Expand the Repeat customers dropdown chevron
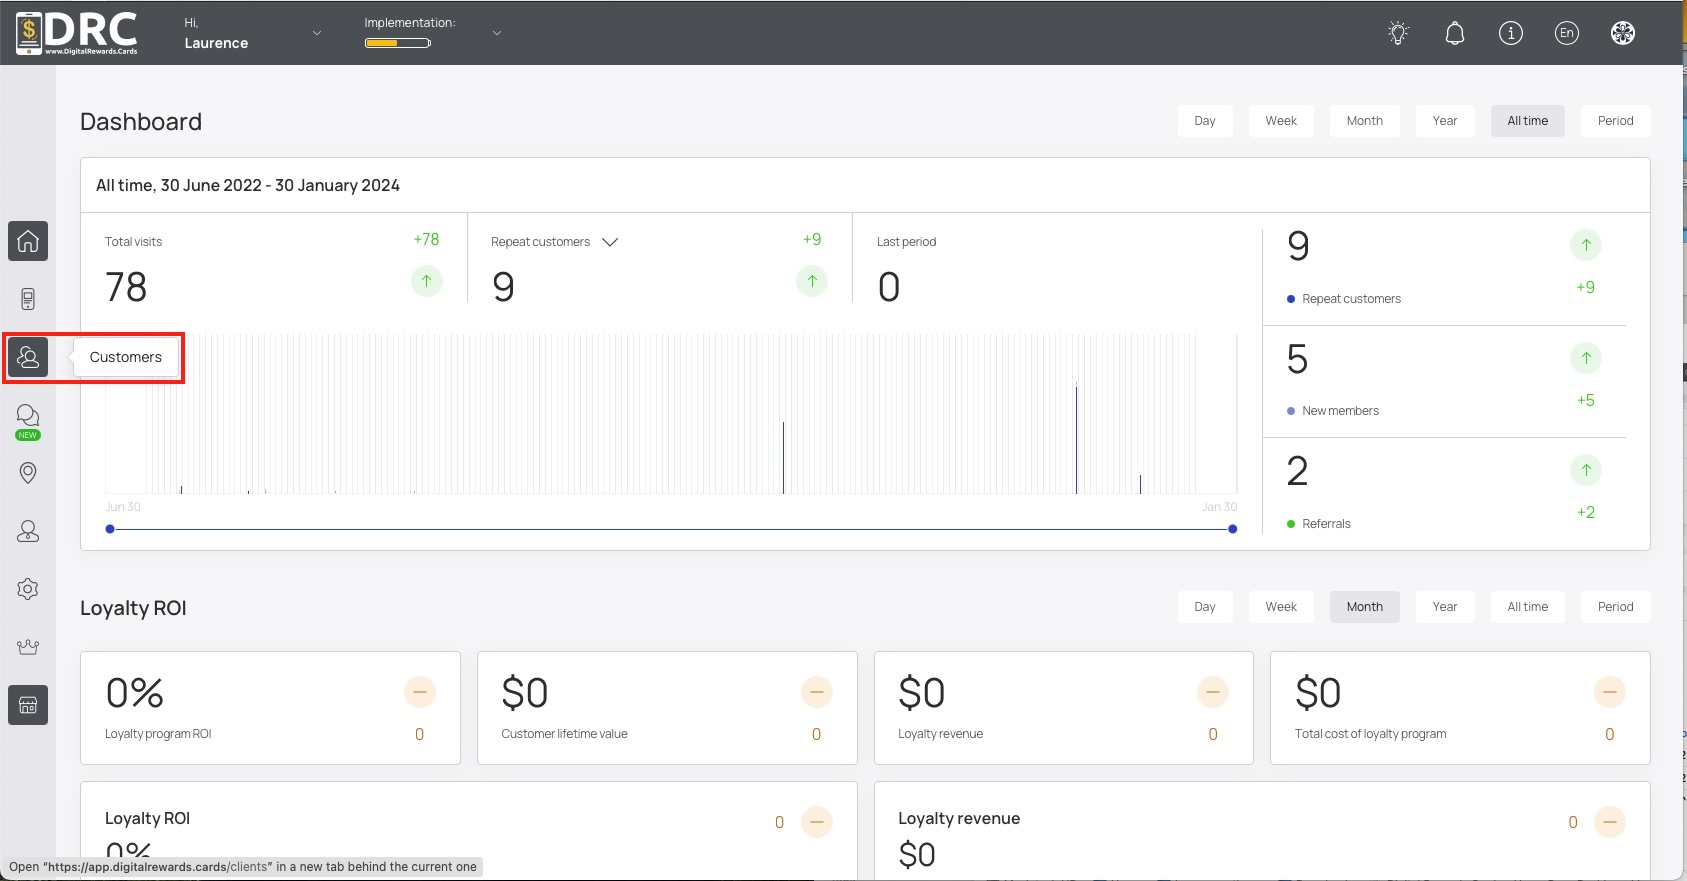The image size is (1687, 881). pos(610,242)
